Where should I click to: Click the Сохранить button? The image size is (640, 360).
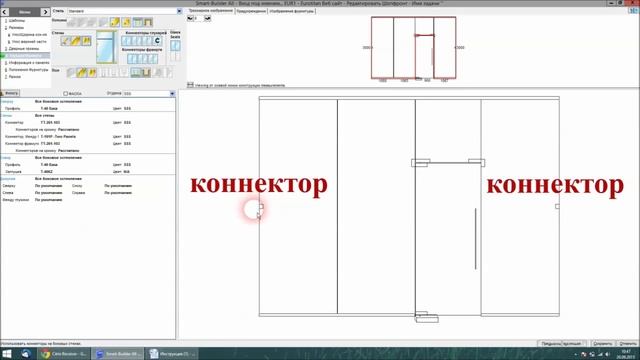[602, 344]
